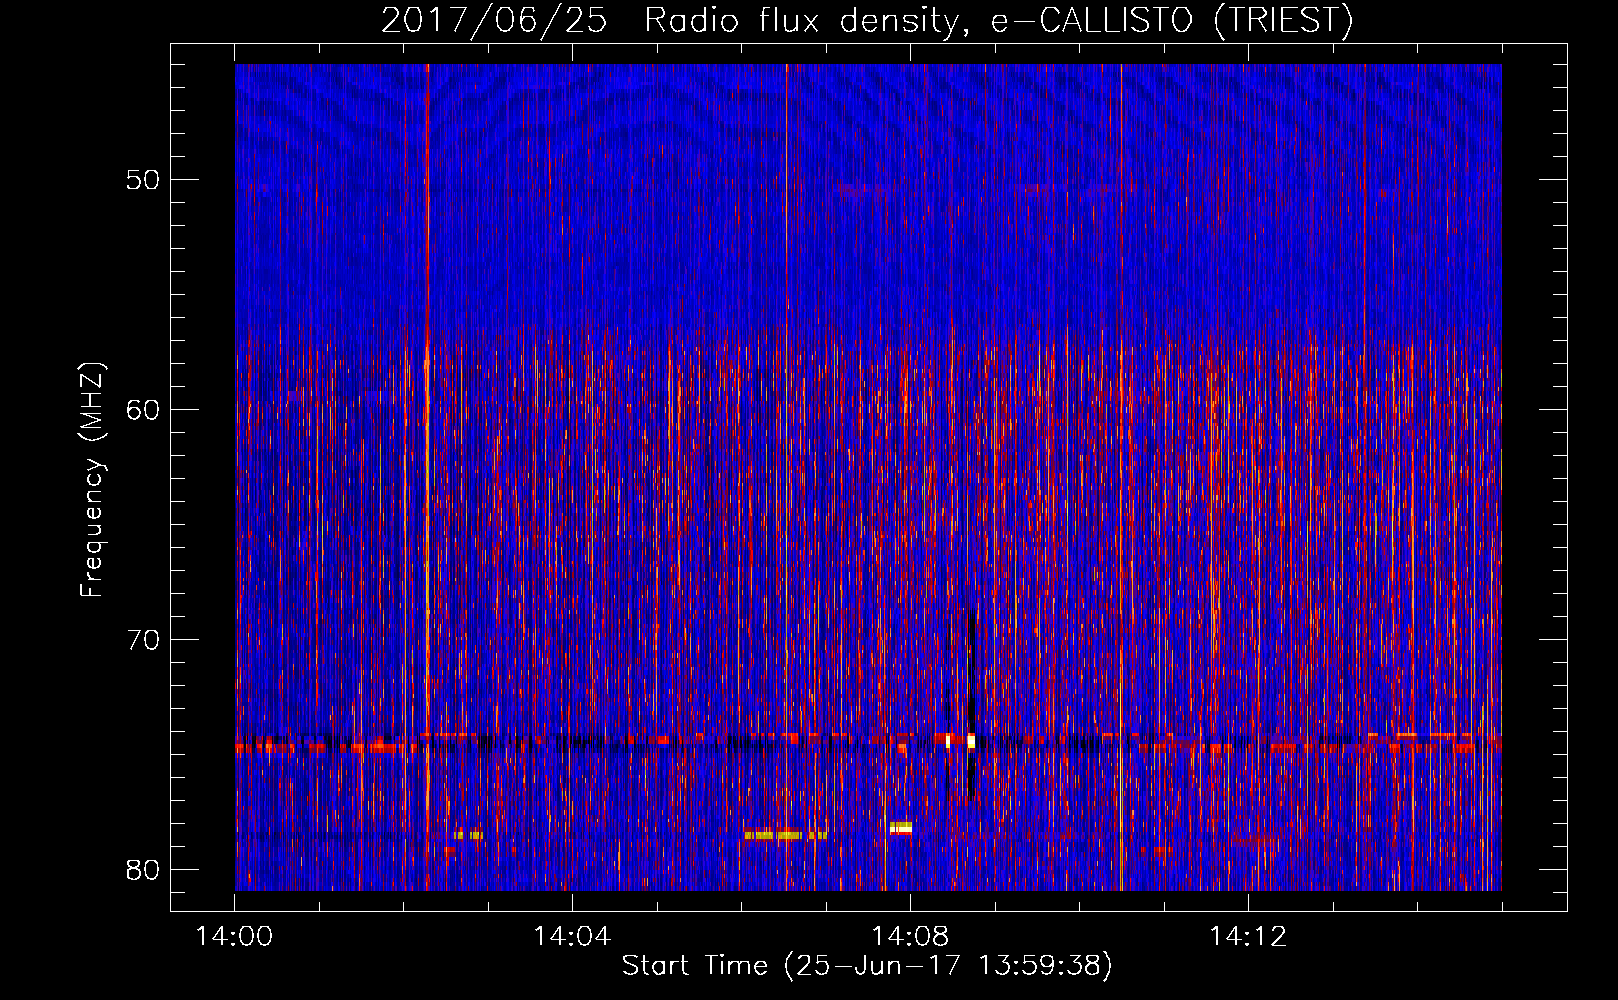Image resolution: width=1618 pixels, height=1000 pixels.
Task: Click the 50 frequency tick label
Action: coord(144,180)
